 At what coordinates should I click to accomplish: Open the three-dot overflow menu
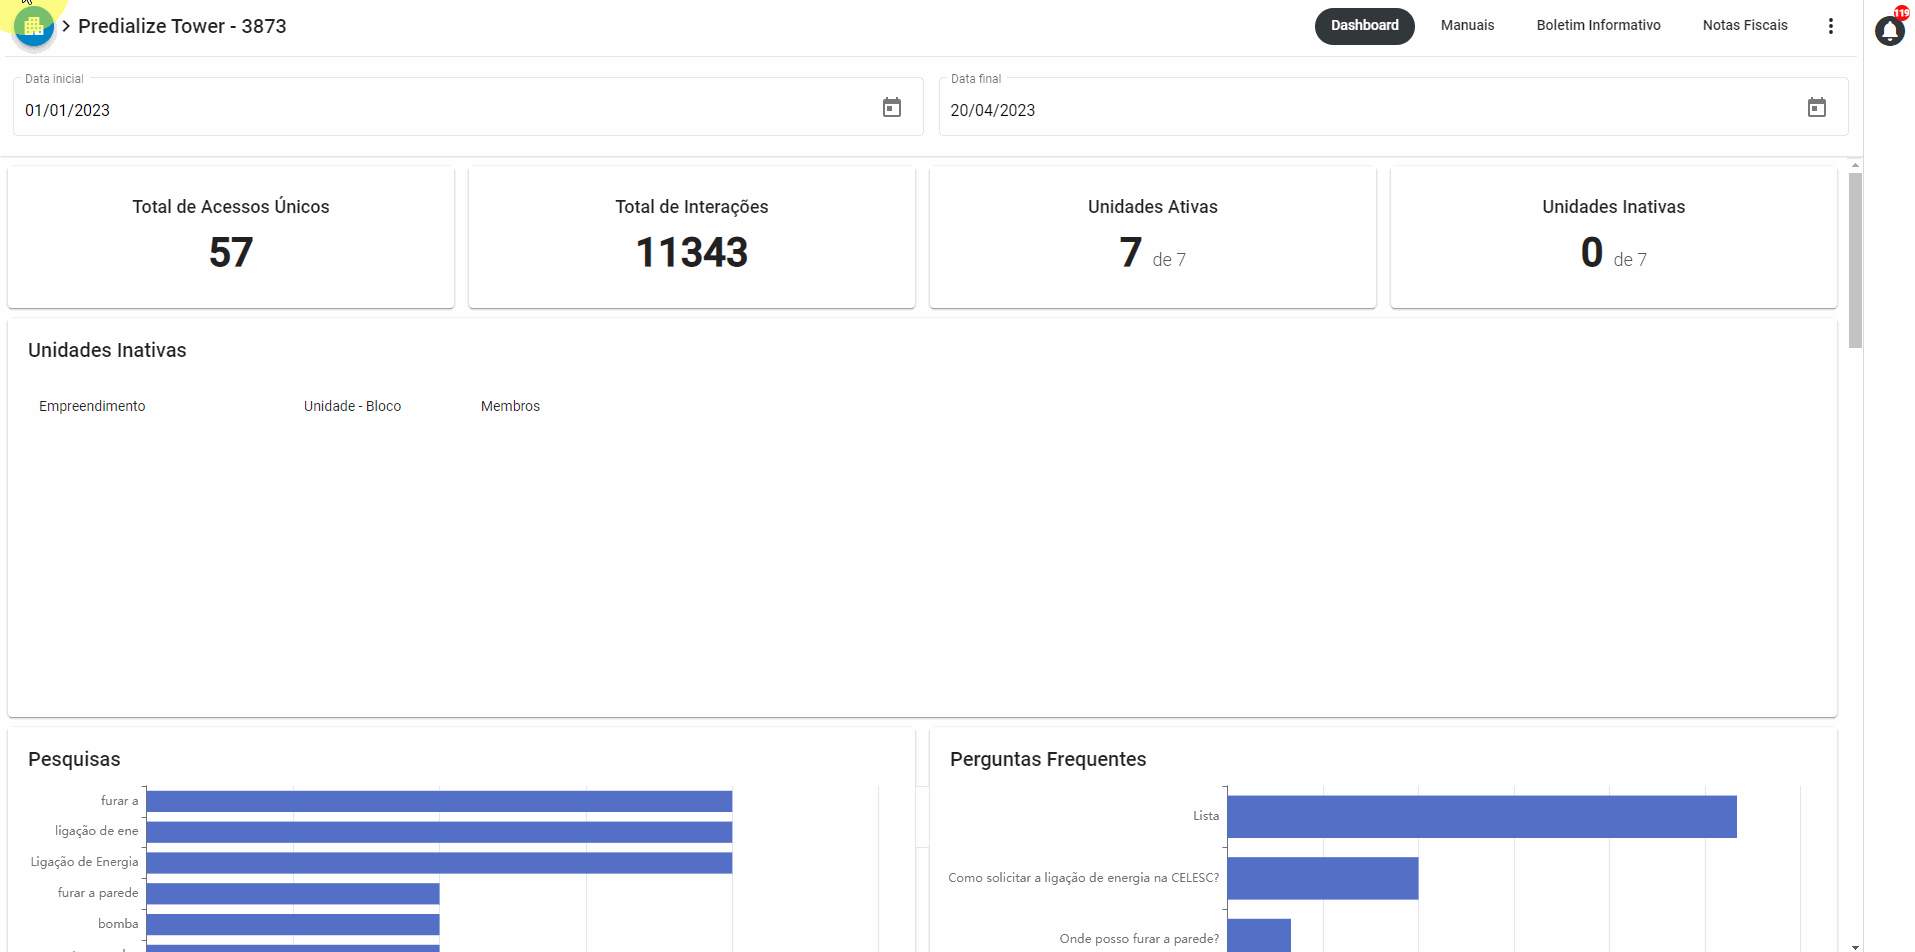tap(1831, 25)
